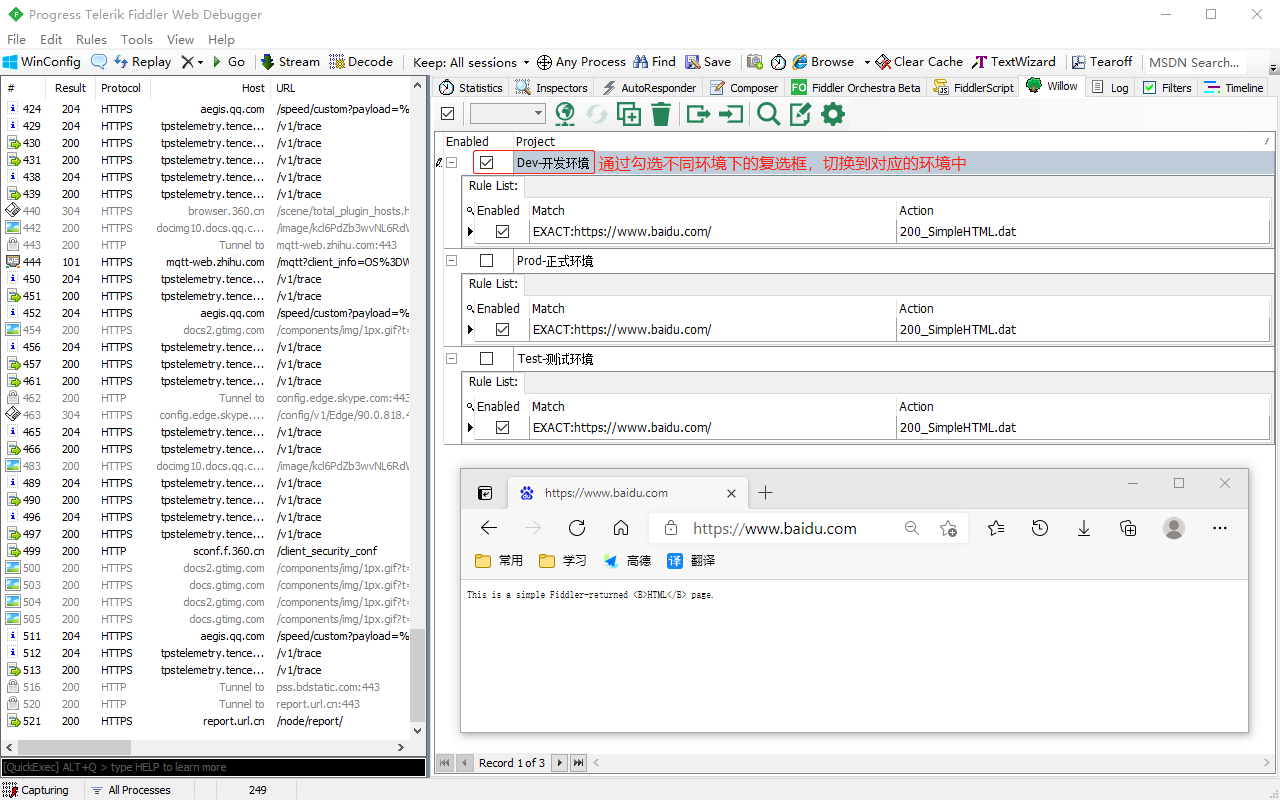Open Willow settings gear
This screenshot has height=800, width=1280.
pos(833,114)
